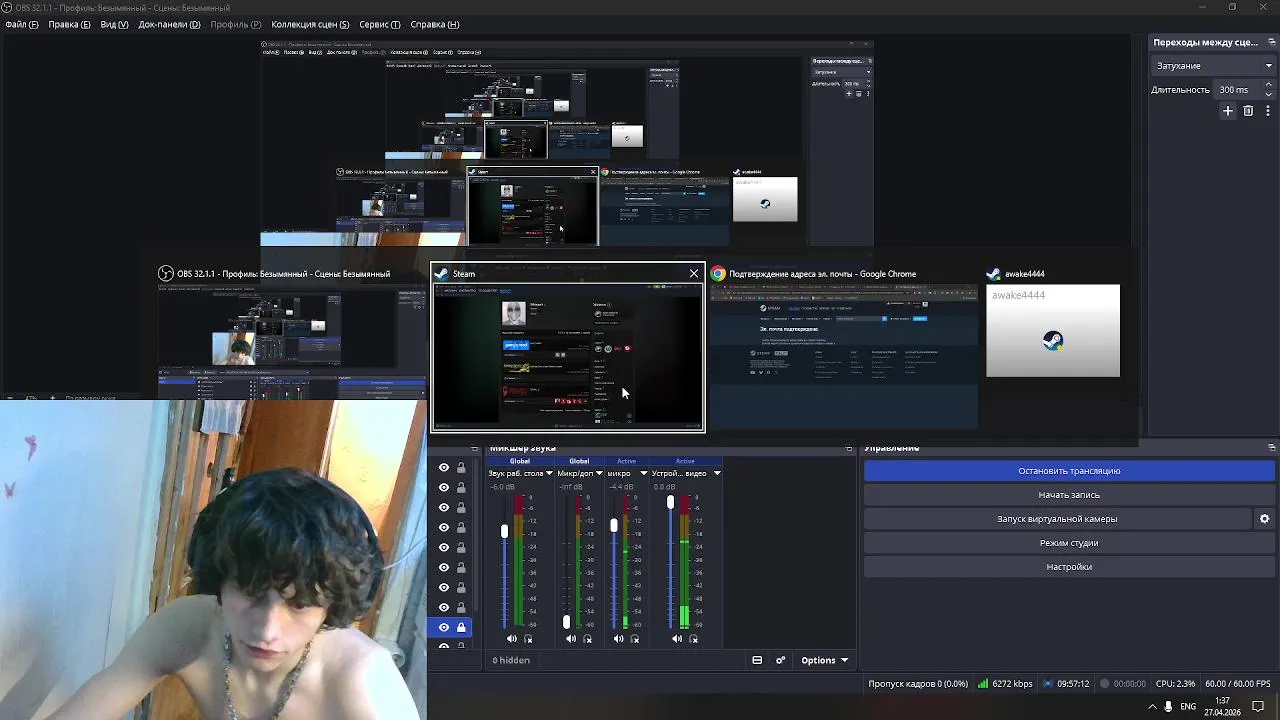The width and height of the screenshot is (1280, 720).
Task: Toggle monitoring headphones icon for Устрой… видео
Action: pos(694,639)
